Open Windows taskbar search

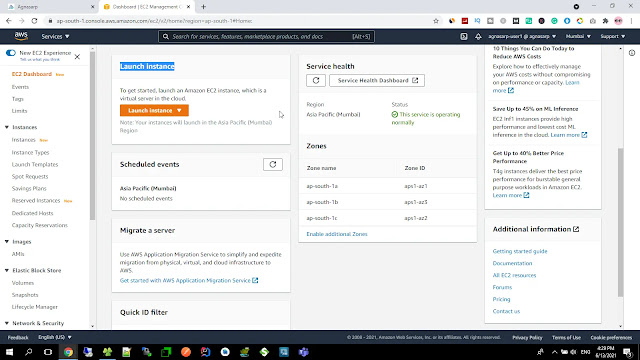point(29,352)
